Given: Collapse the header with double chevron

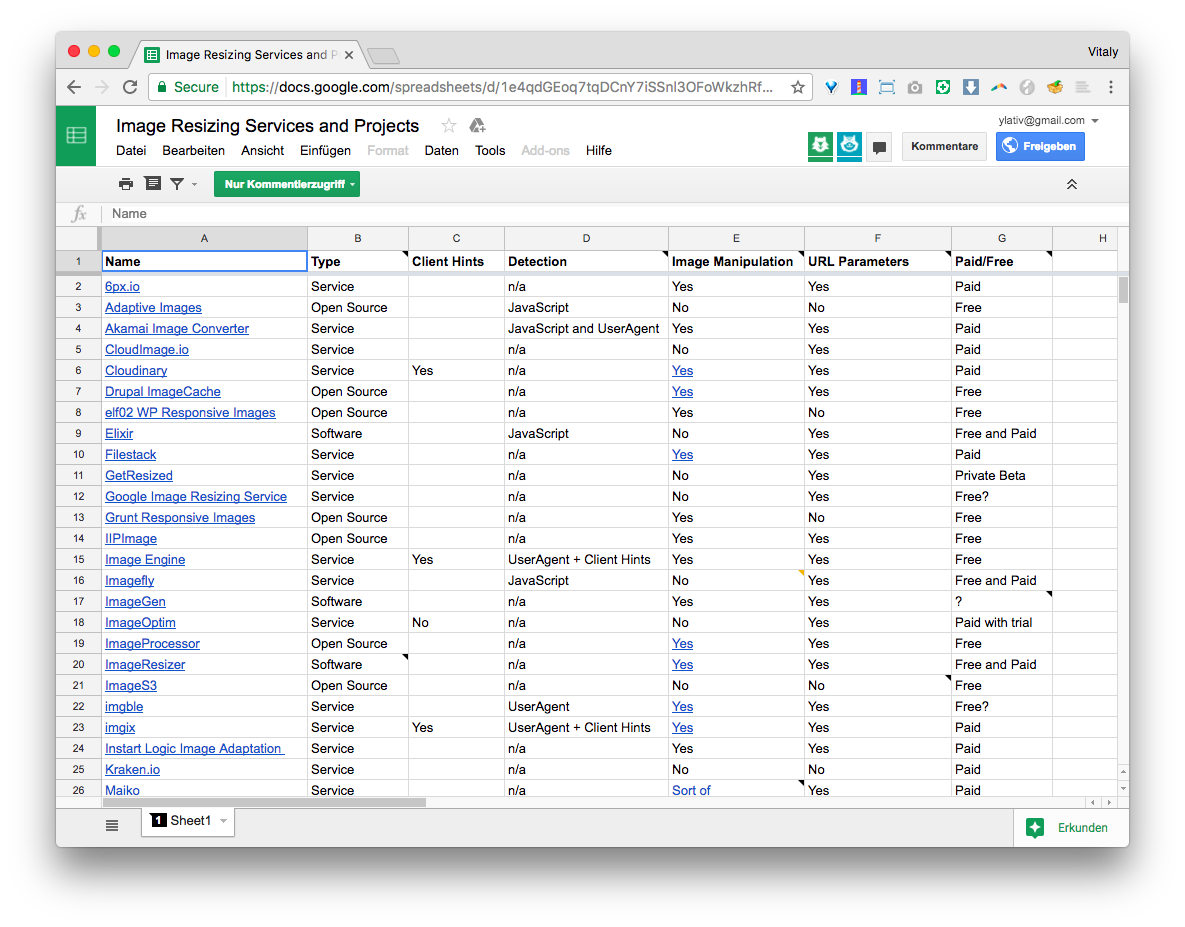Looking at the screenshot, I should (1072, 184).
